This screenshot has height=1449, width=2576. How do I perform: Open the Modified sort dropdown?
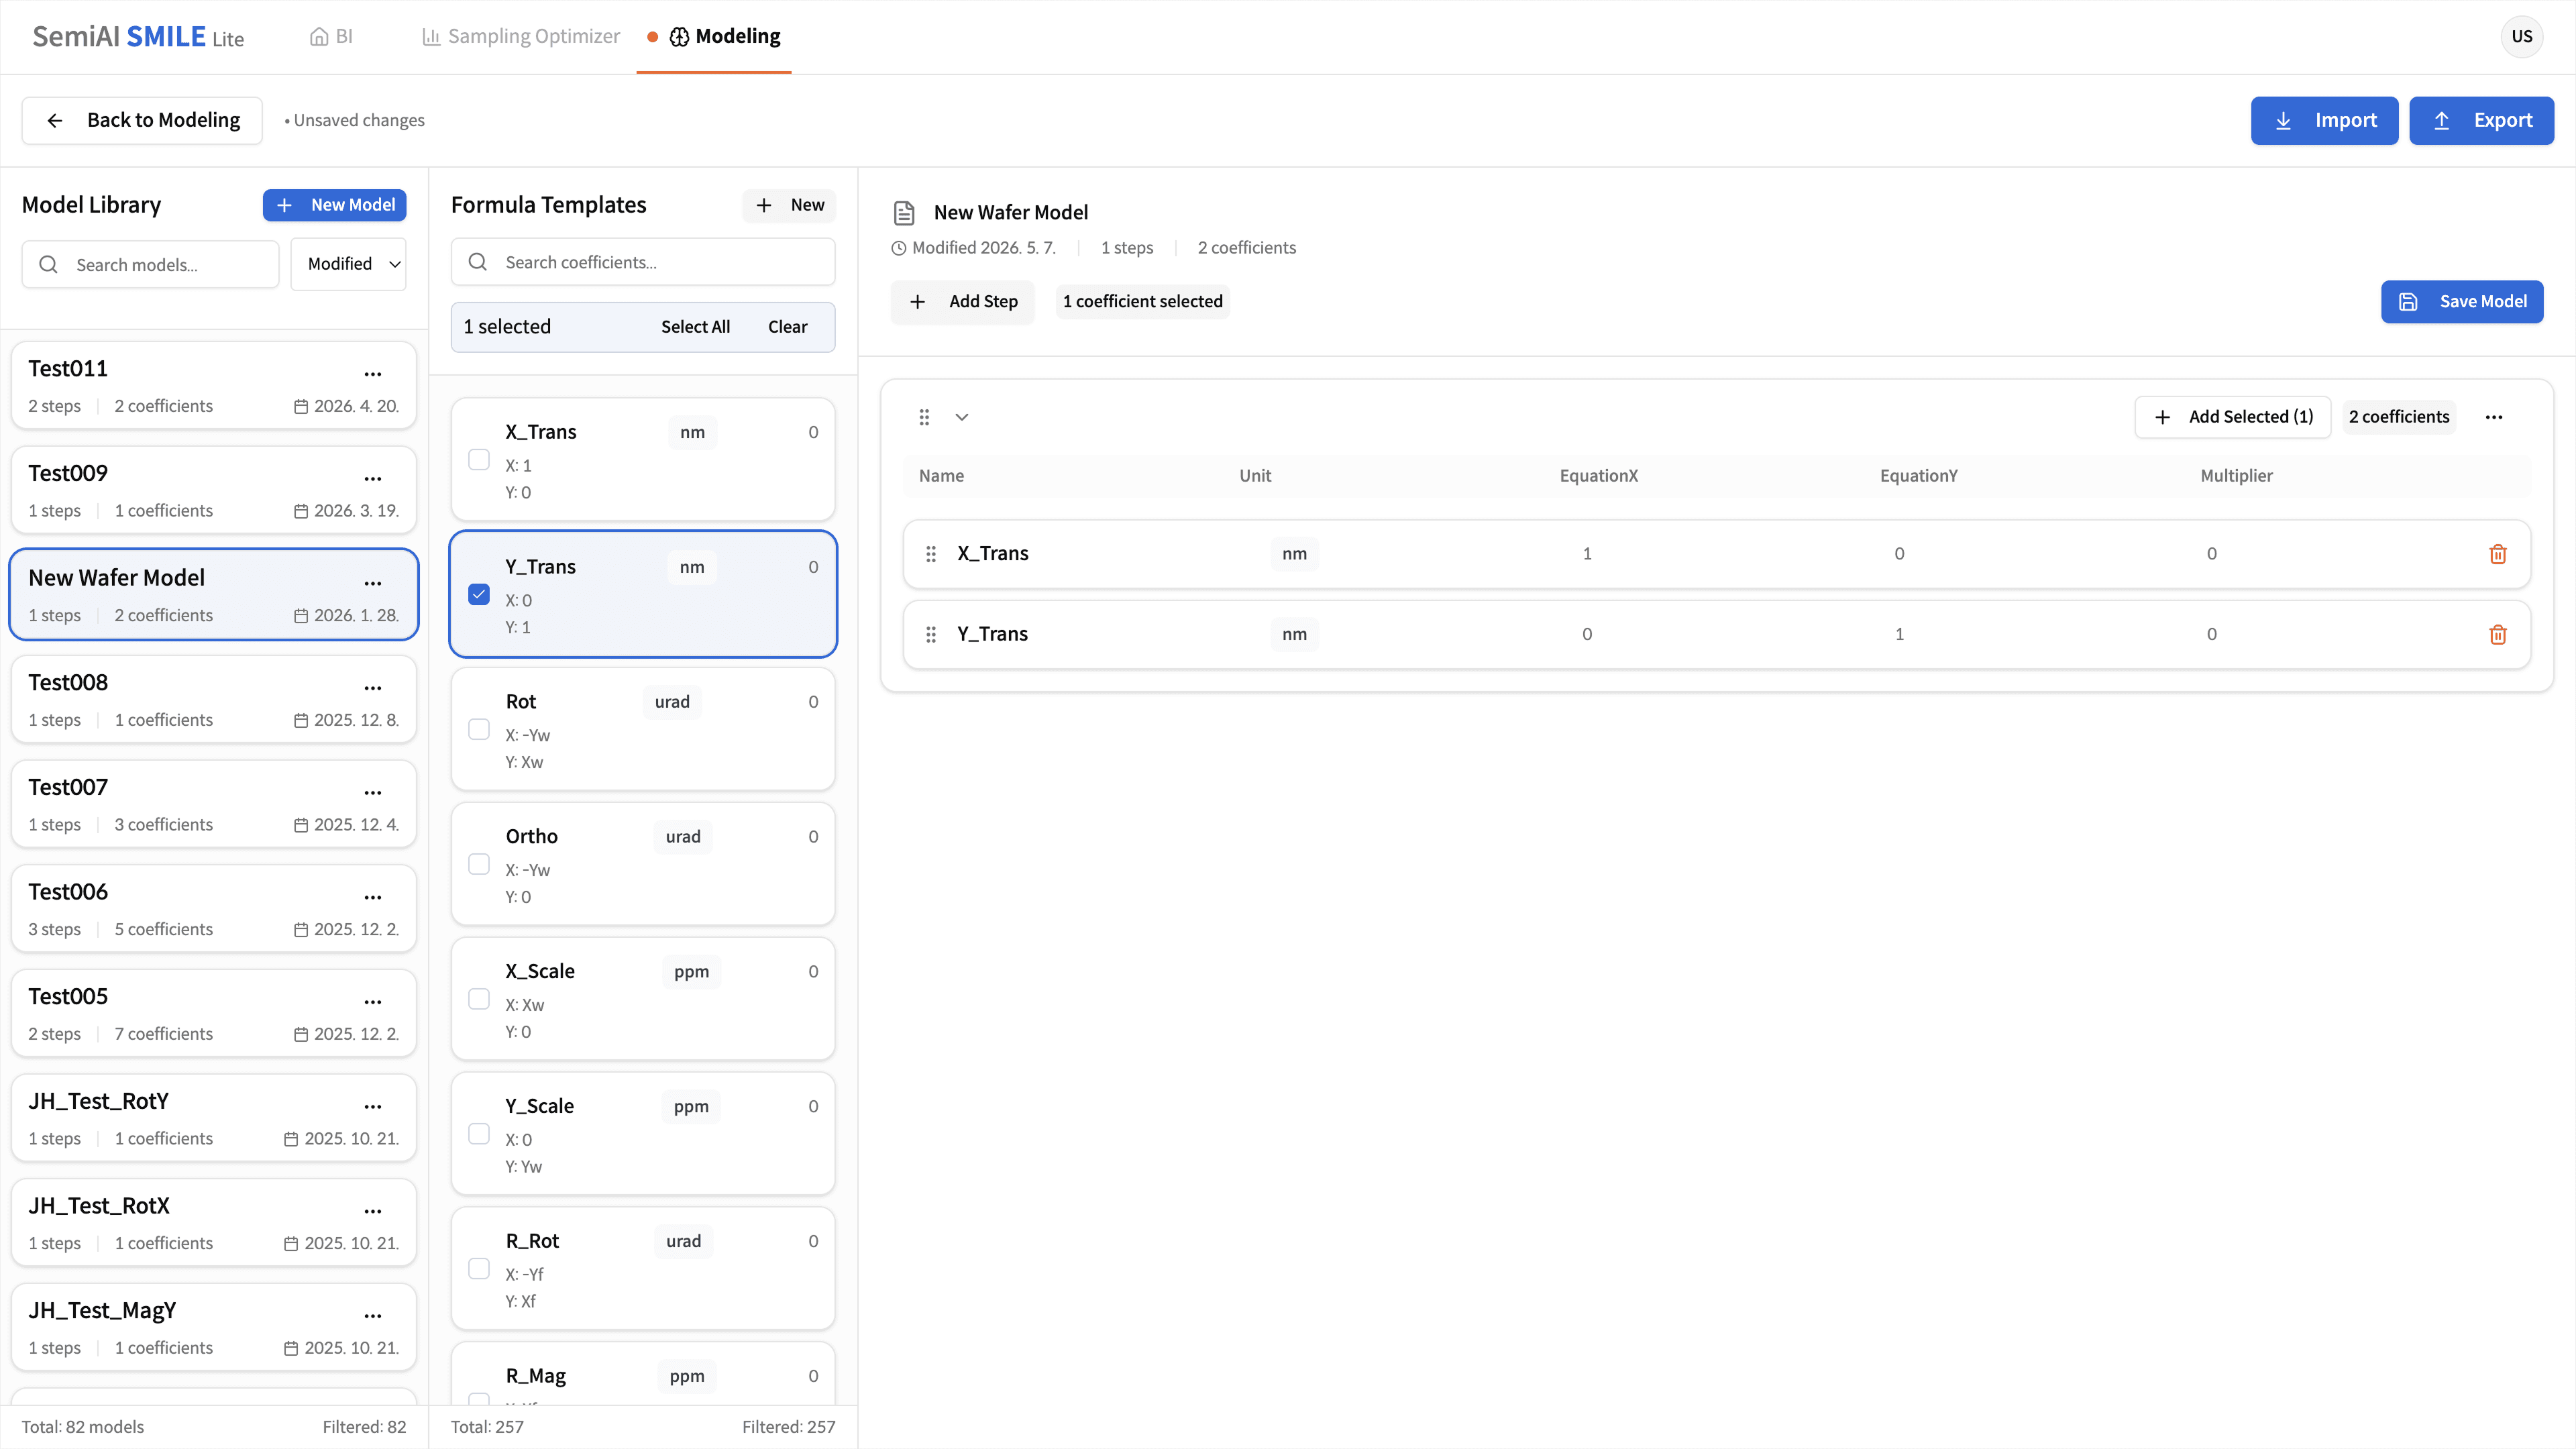point(348,264)
